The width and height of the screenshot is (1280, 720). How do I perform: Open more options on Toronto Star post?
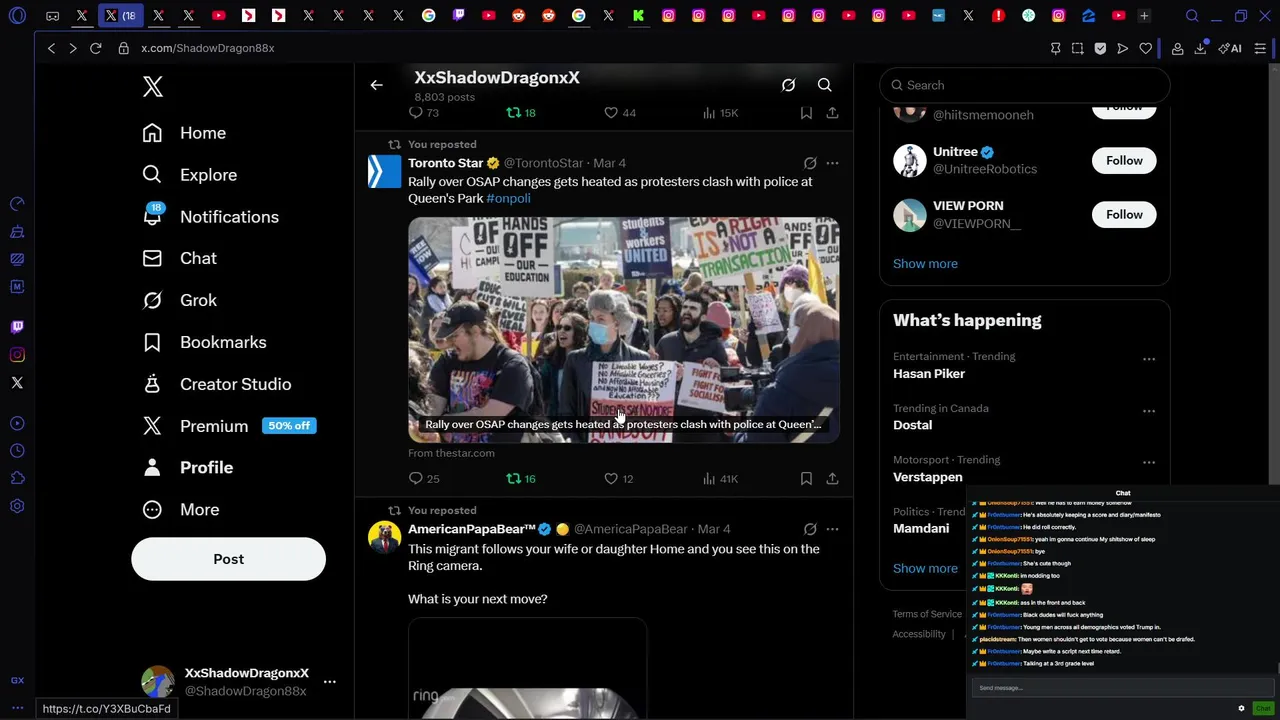pyautogui.click(x=832, y=163)
